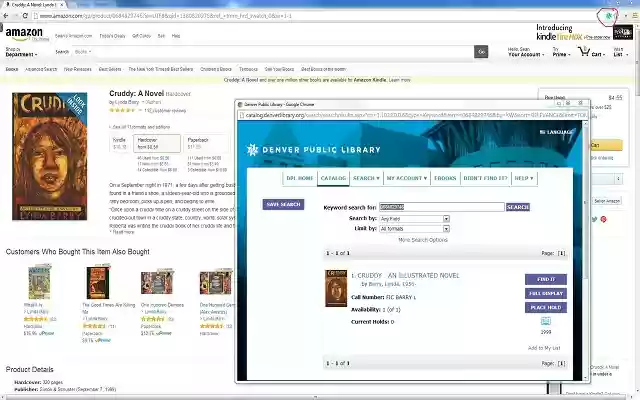Screen dimensions: 640x400
Task: Click the book format icon above 1999
Action: click(546, 321)
